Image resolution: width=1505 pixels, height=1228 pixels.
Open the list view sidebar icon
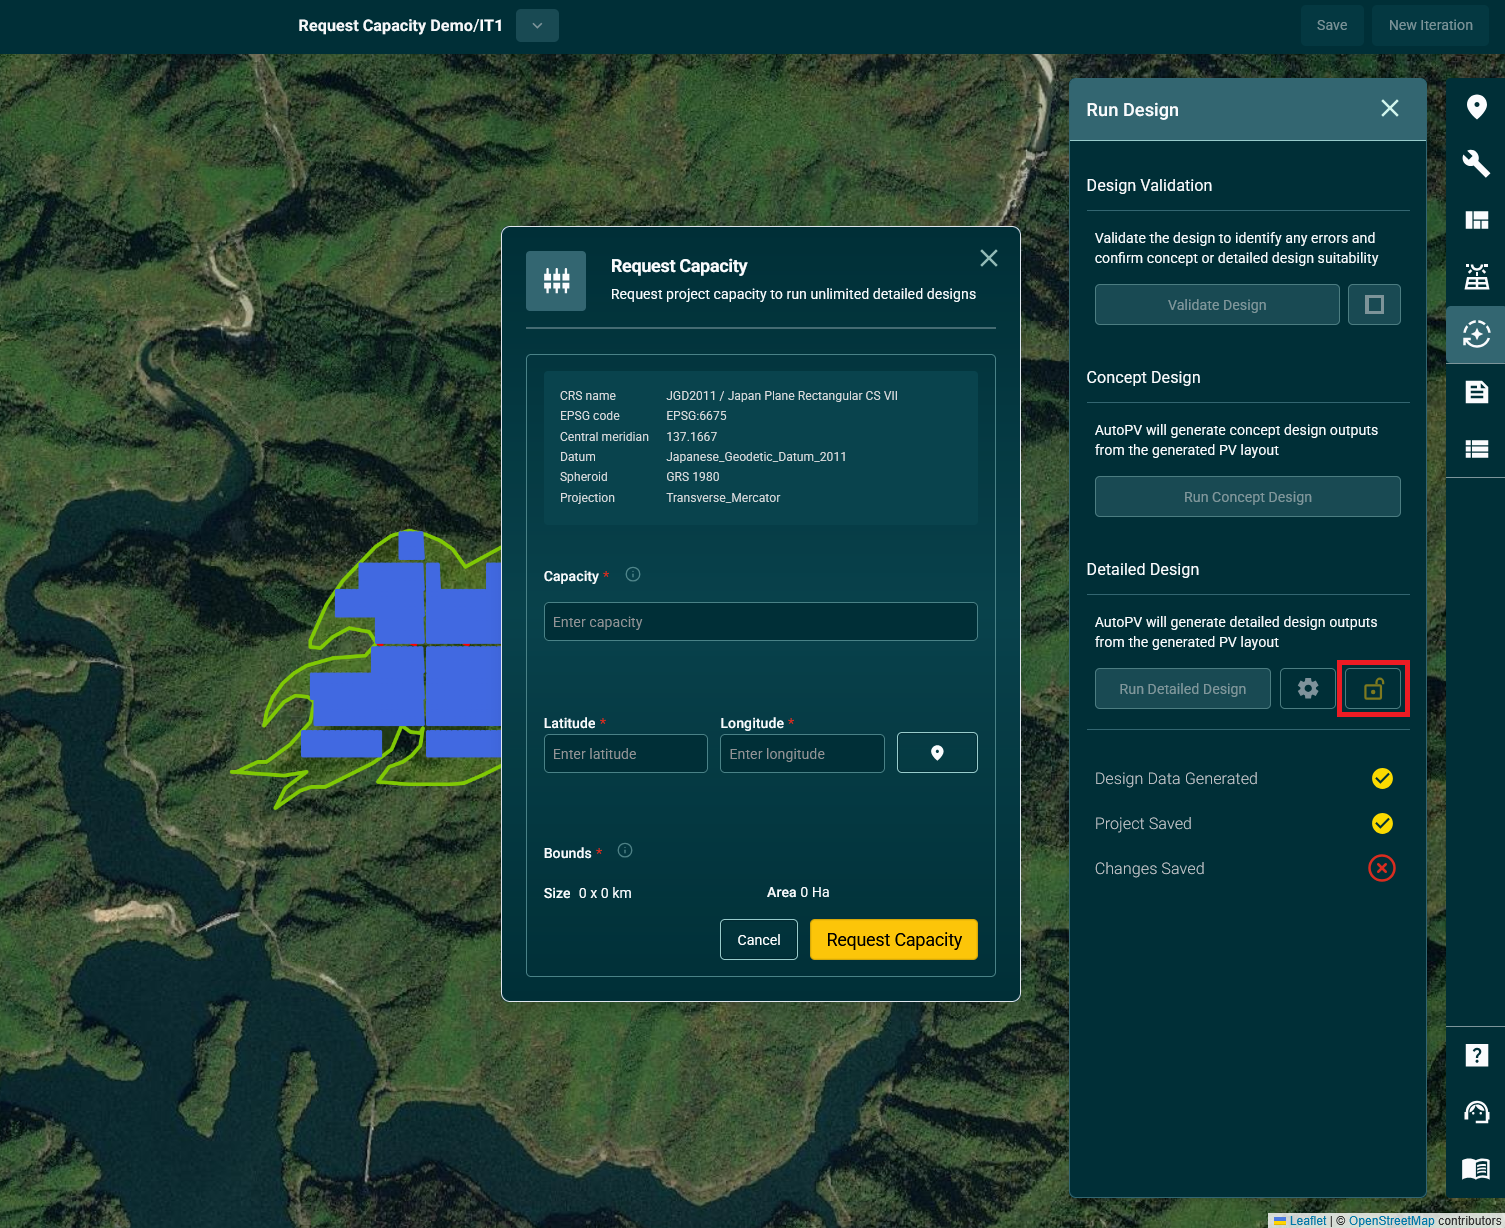[x=1476, y=449]
